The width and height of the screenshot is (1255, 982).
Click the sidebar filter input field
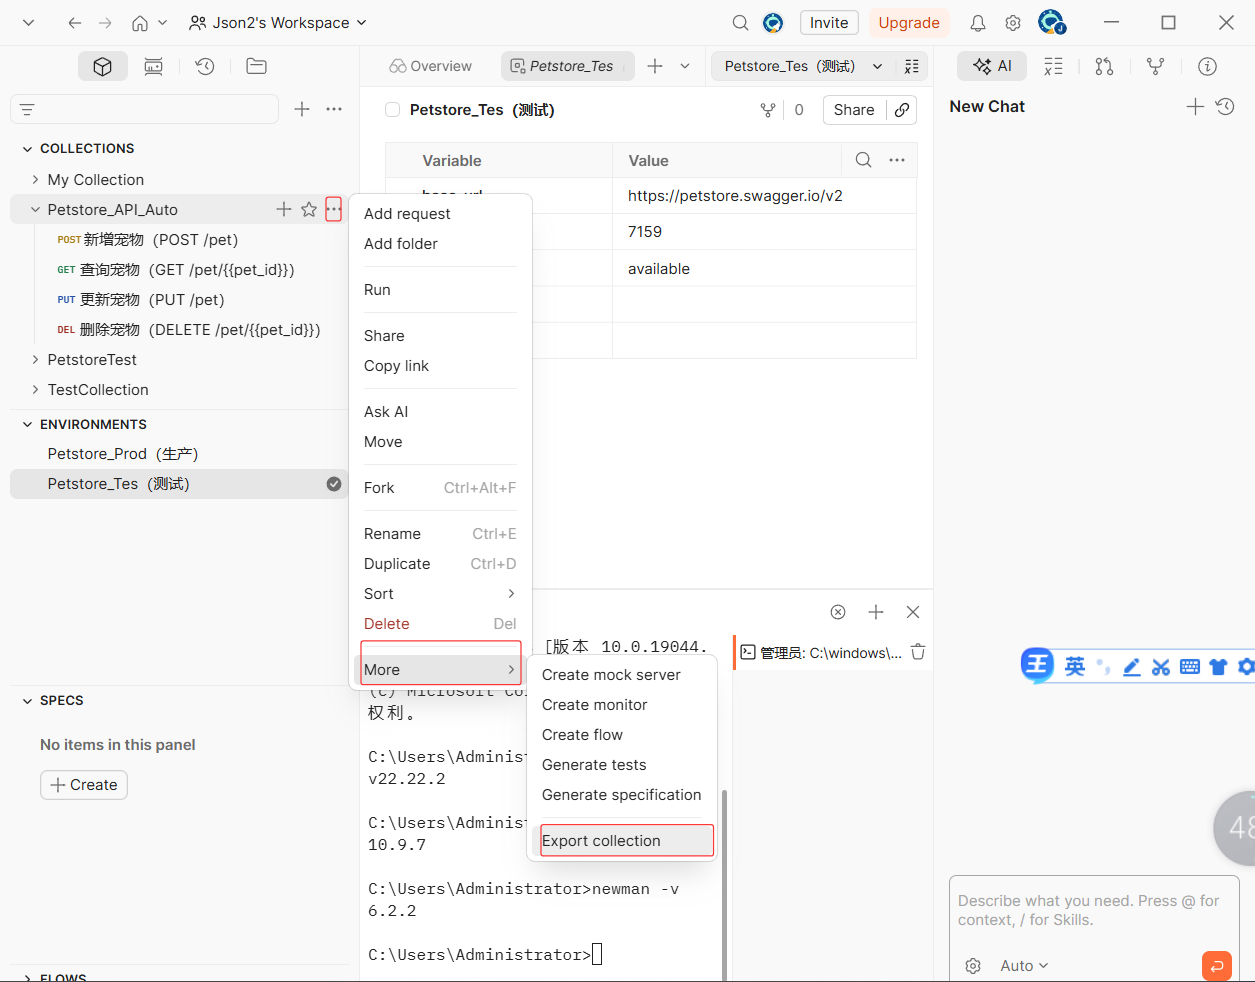pos(144,109)
